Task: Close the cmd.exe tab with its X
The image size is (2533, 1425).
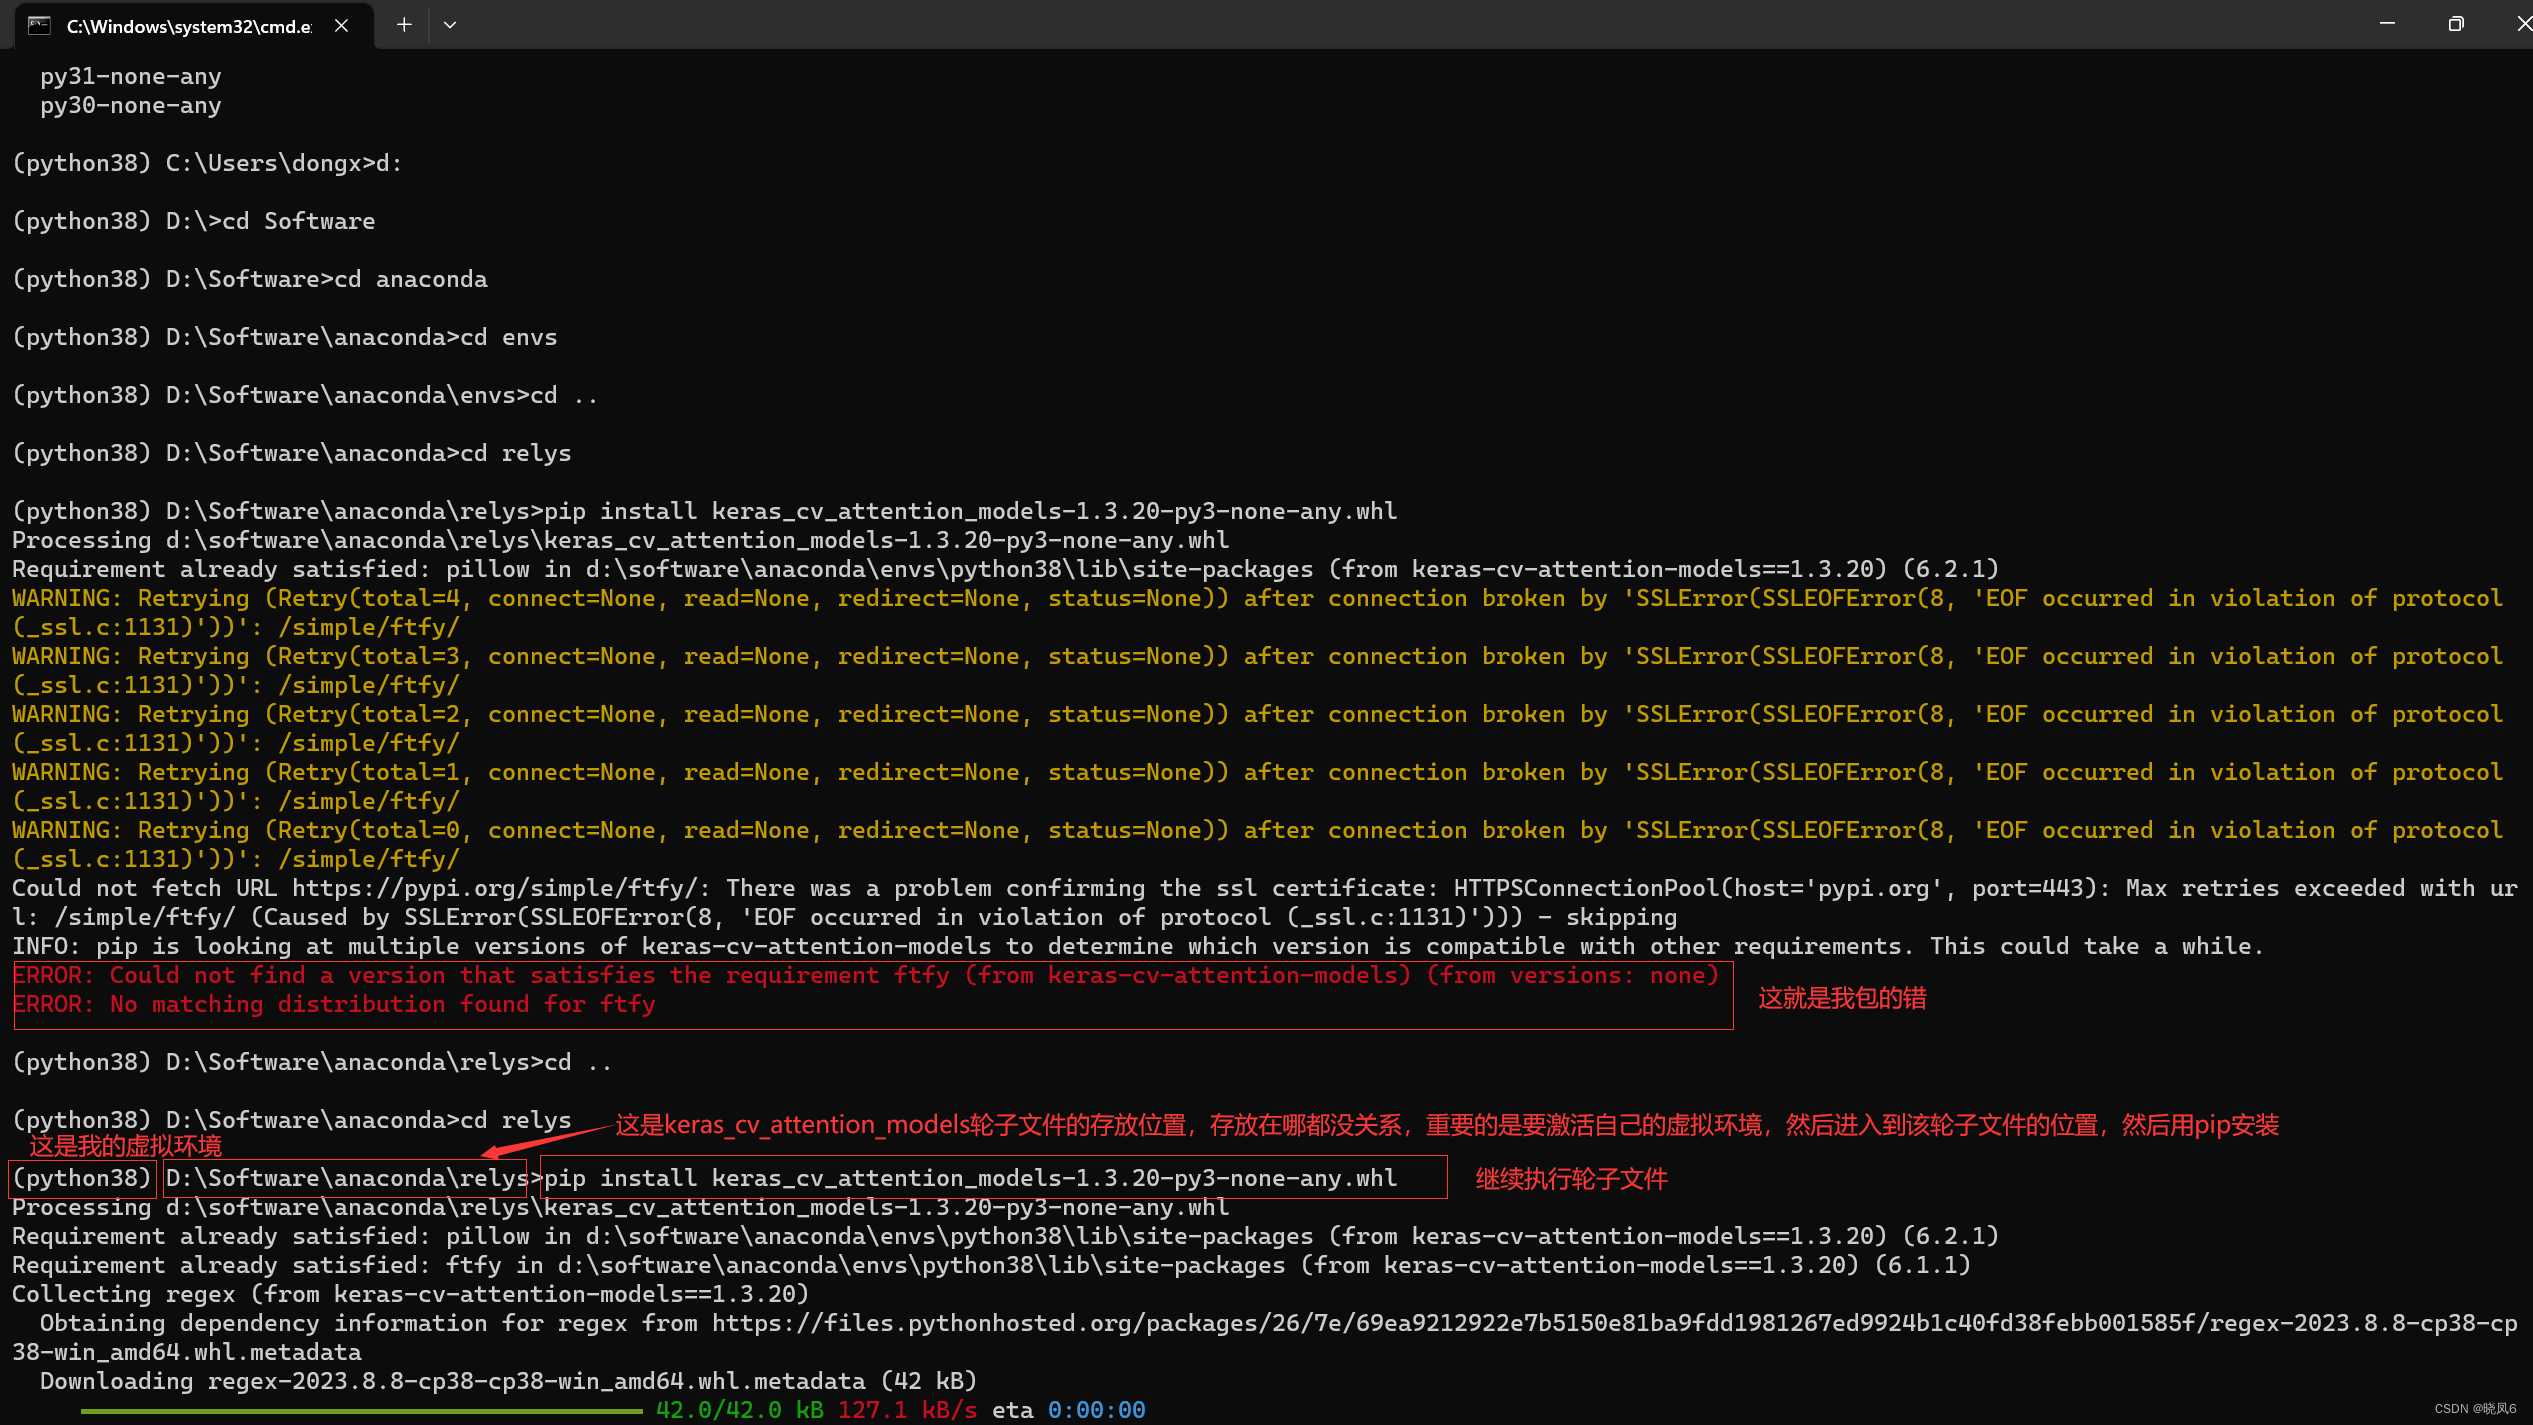Action: pyautogui.click(x=341, y=25)
